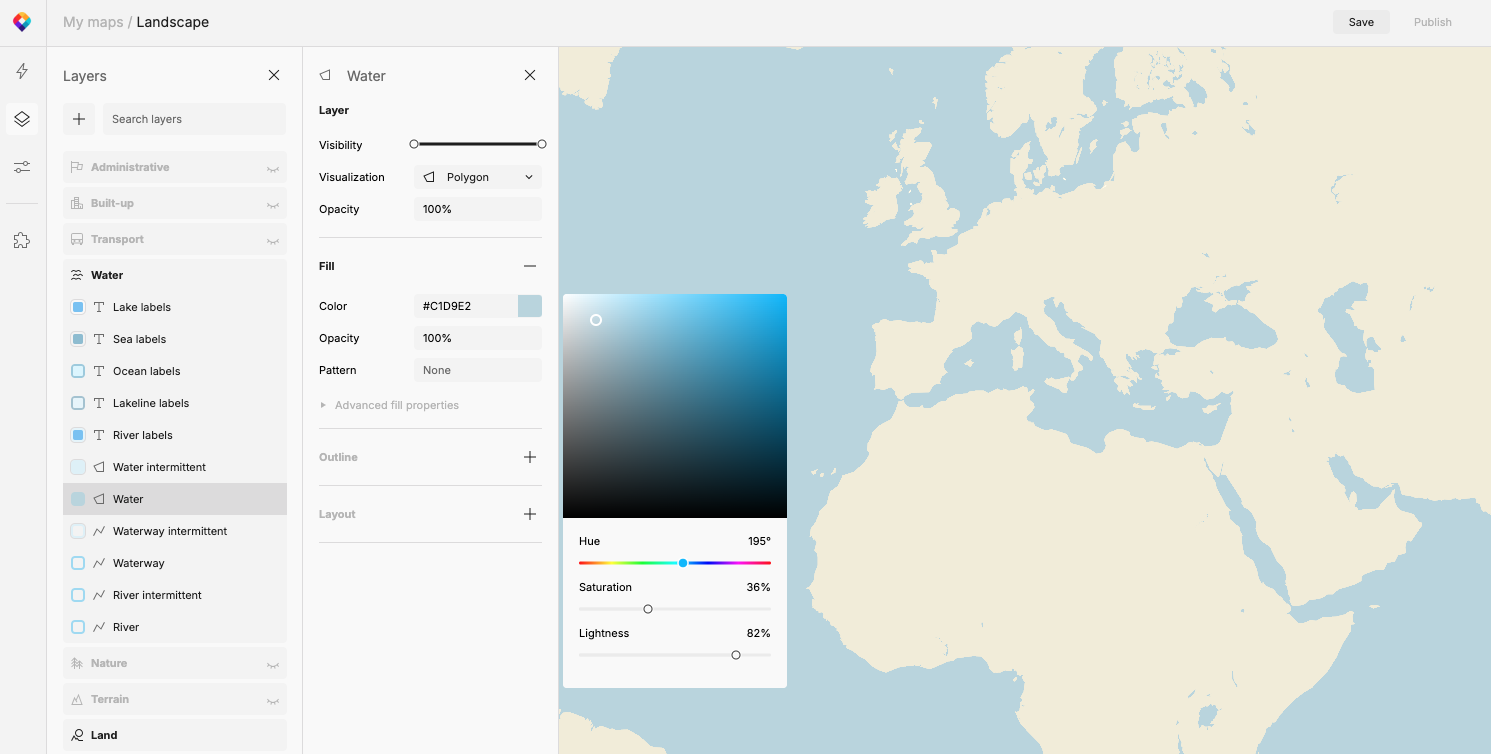Show the hidden Administrative layer group

pyautogui.click(x=272, y=168)
